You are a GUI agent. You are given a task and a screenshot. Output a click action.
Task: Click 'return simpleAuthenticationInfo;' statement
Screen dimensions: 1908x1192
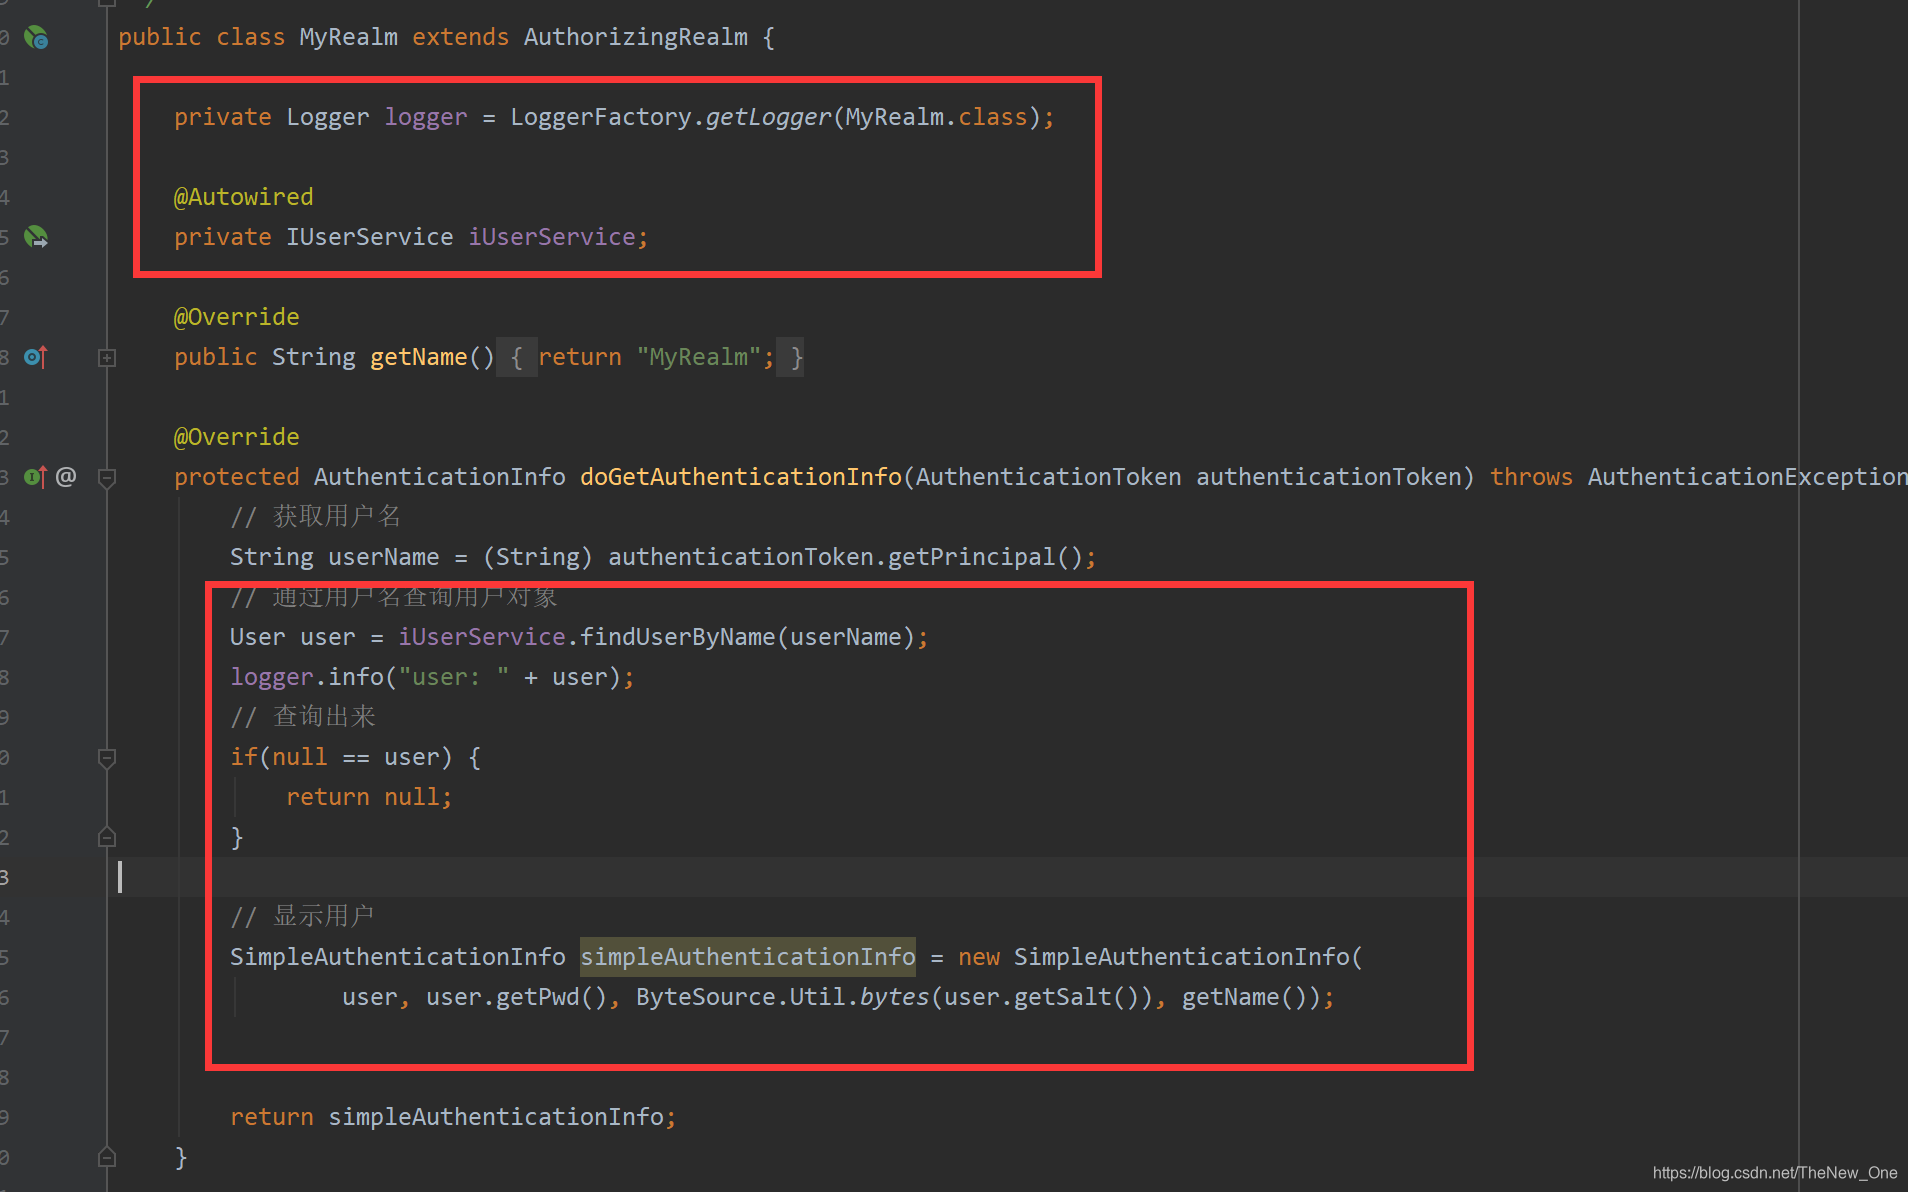(453, 1117)
